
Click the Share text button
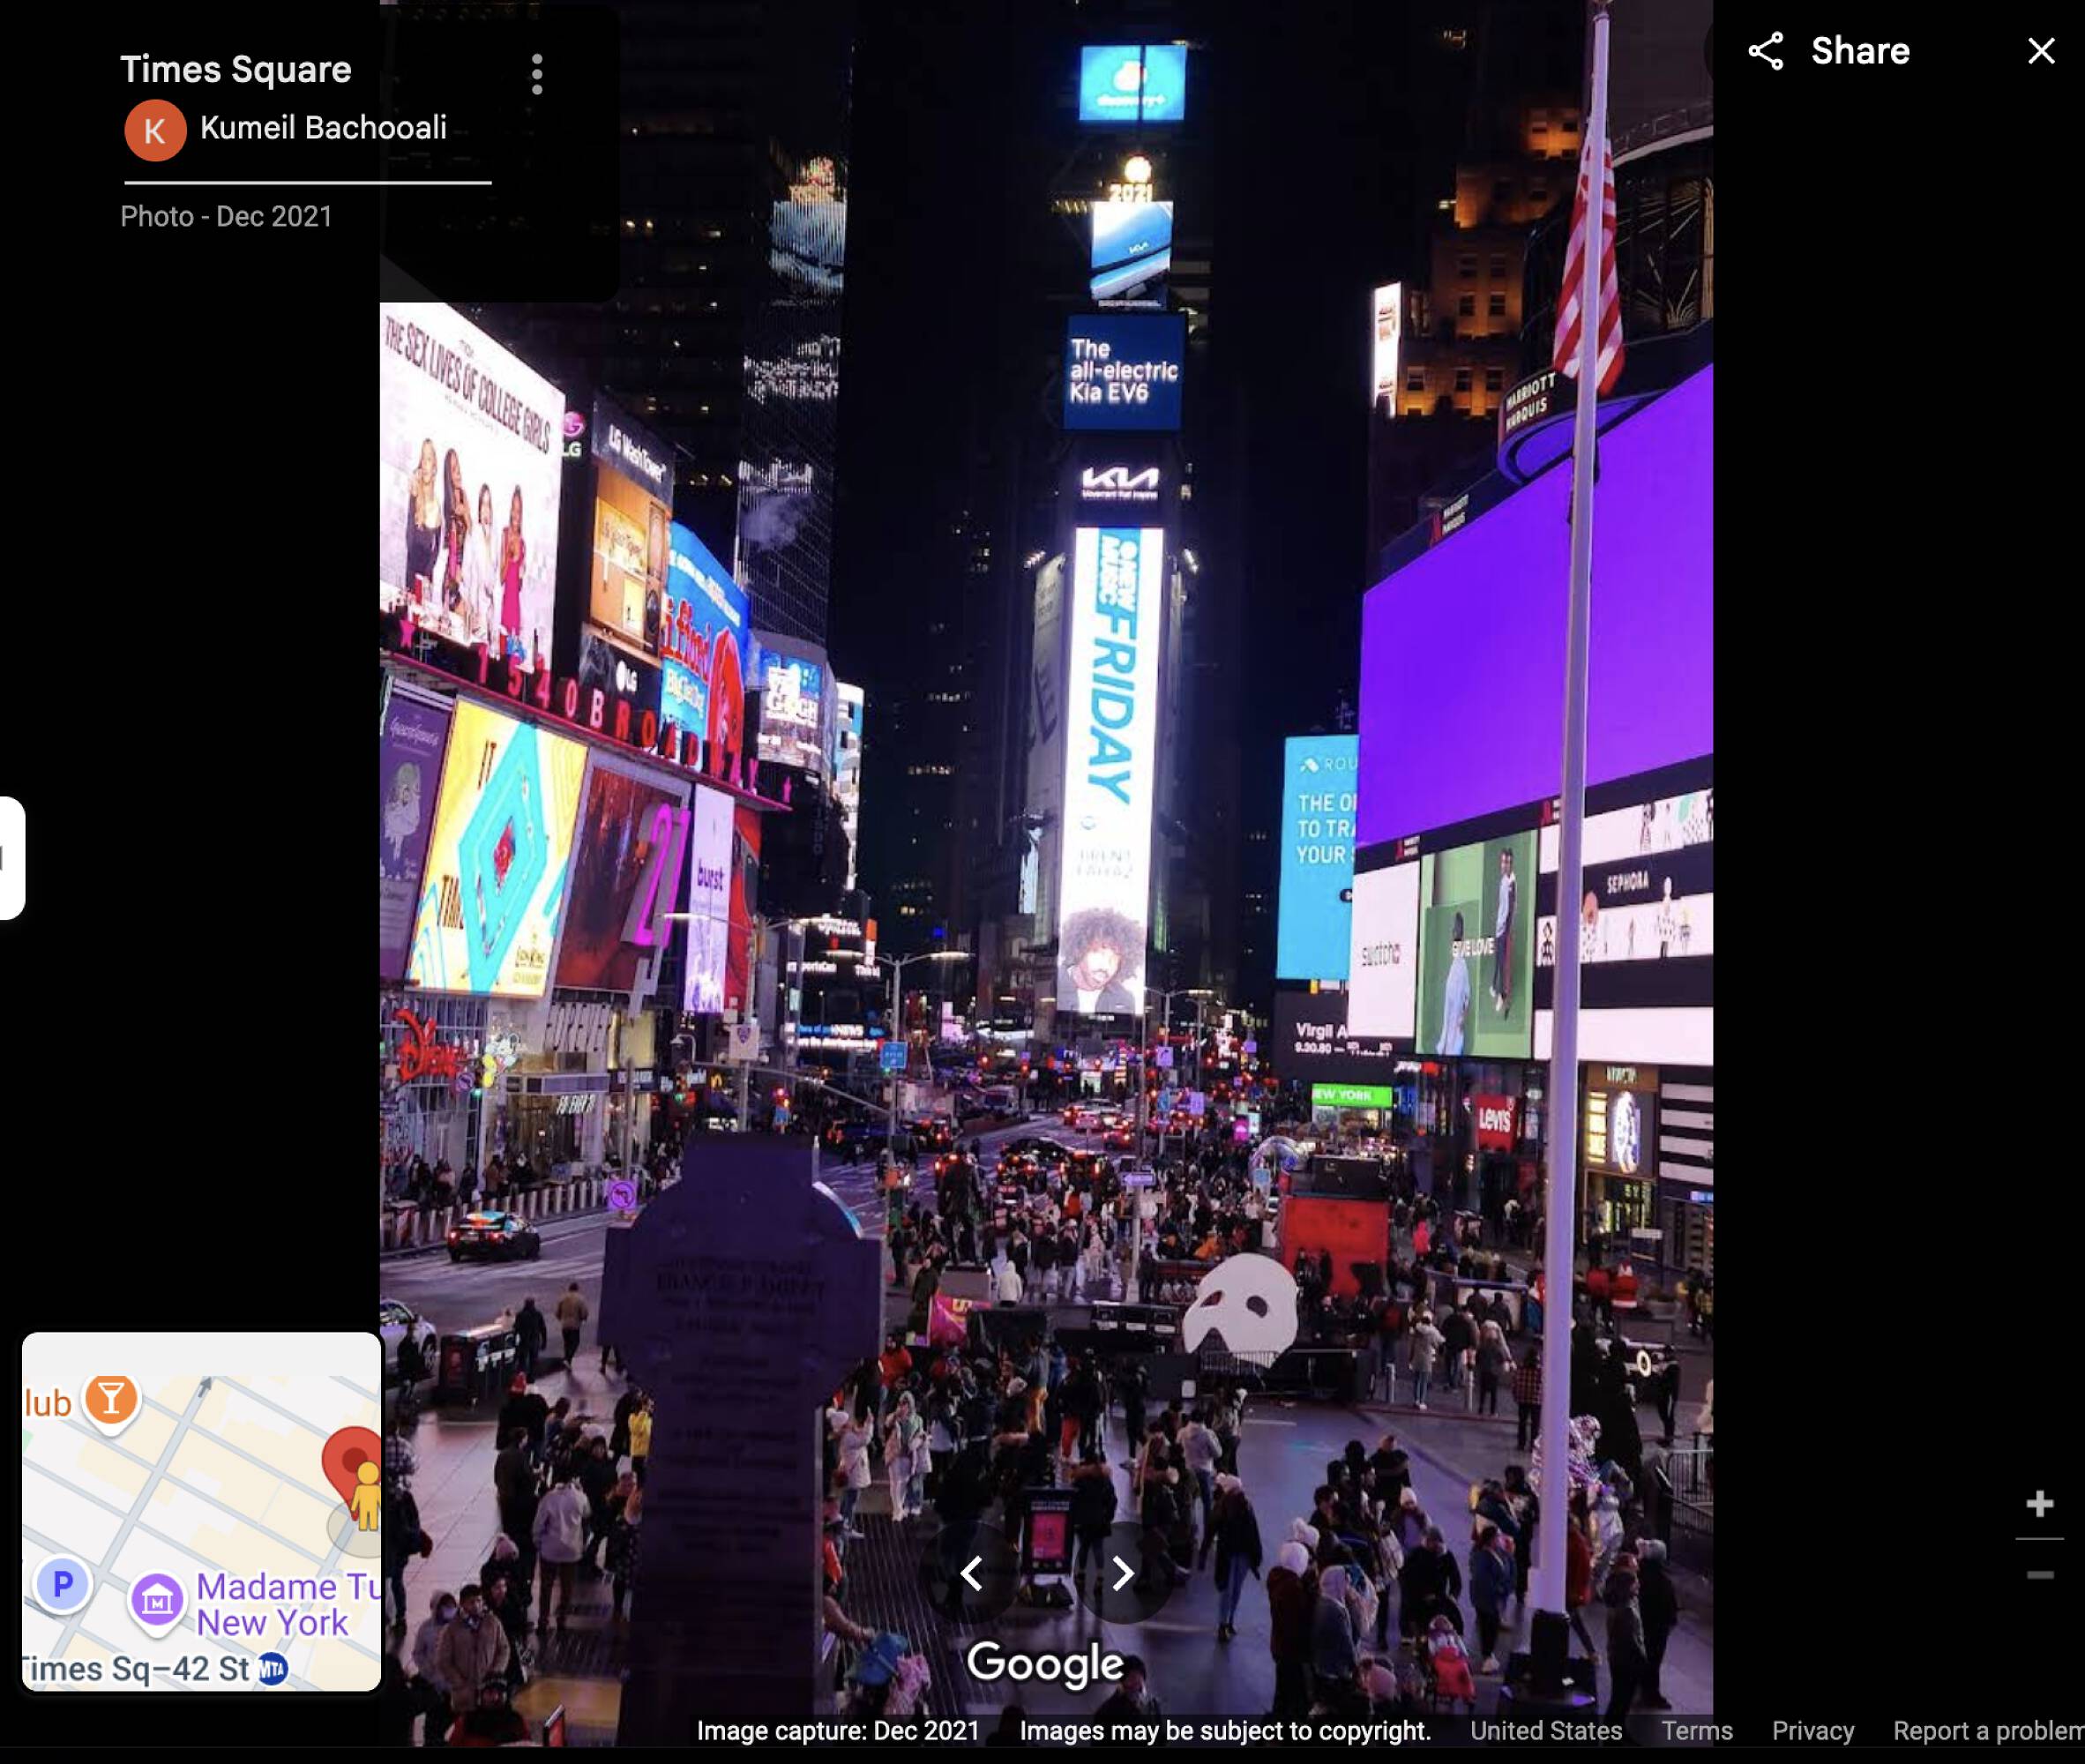1859,51
